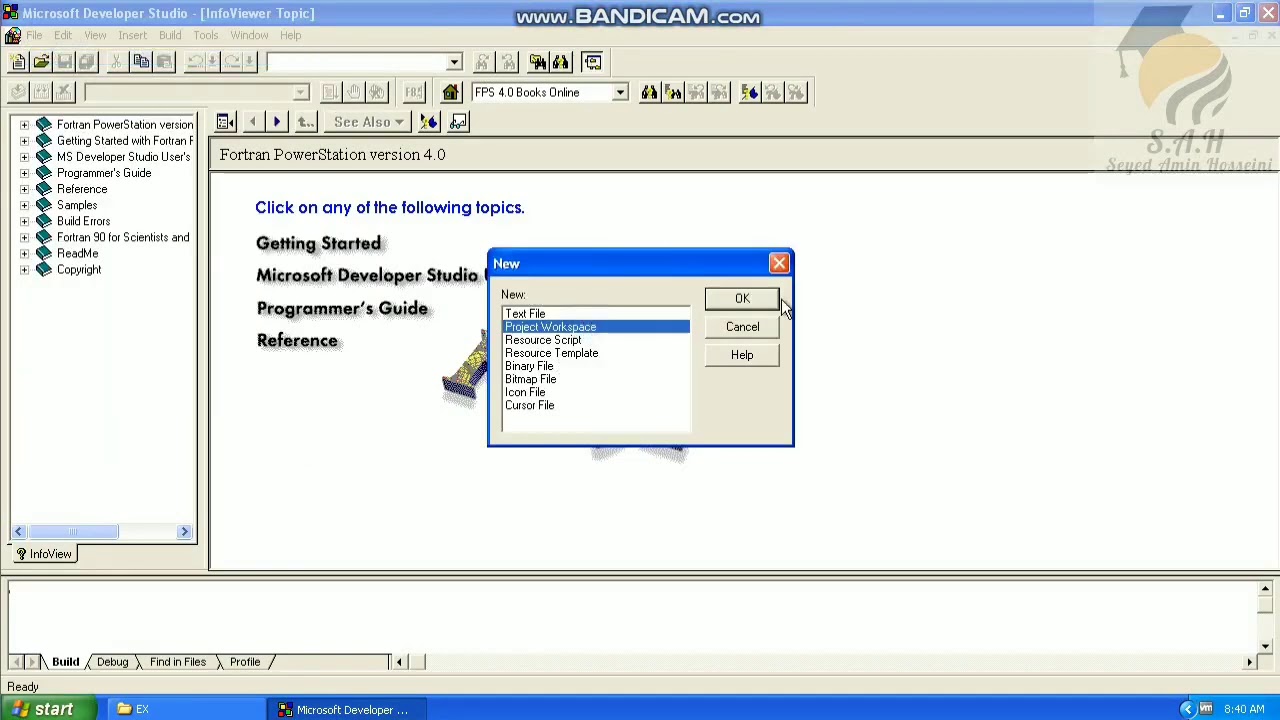Click the Previous topic left arrow
Viewport: 1280px width, 720px height.
pos(253,122)
